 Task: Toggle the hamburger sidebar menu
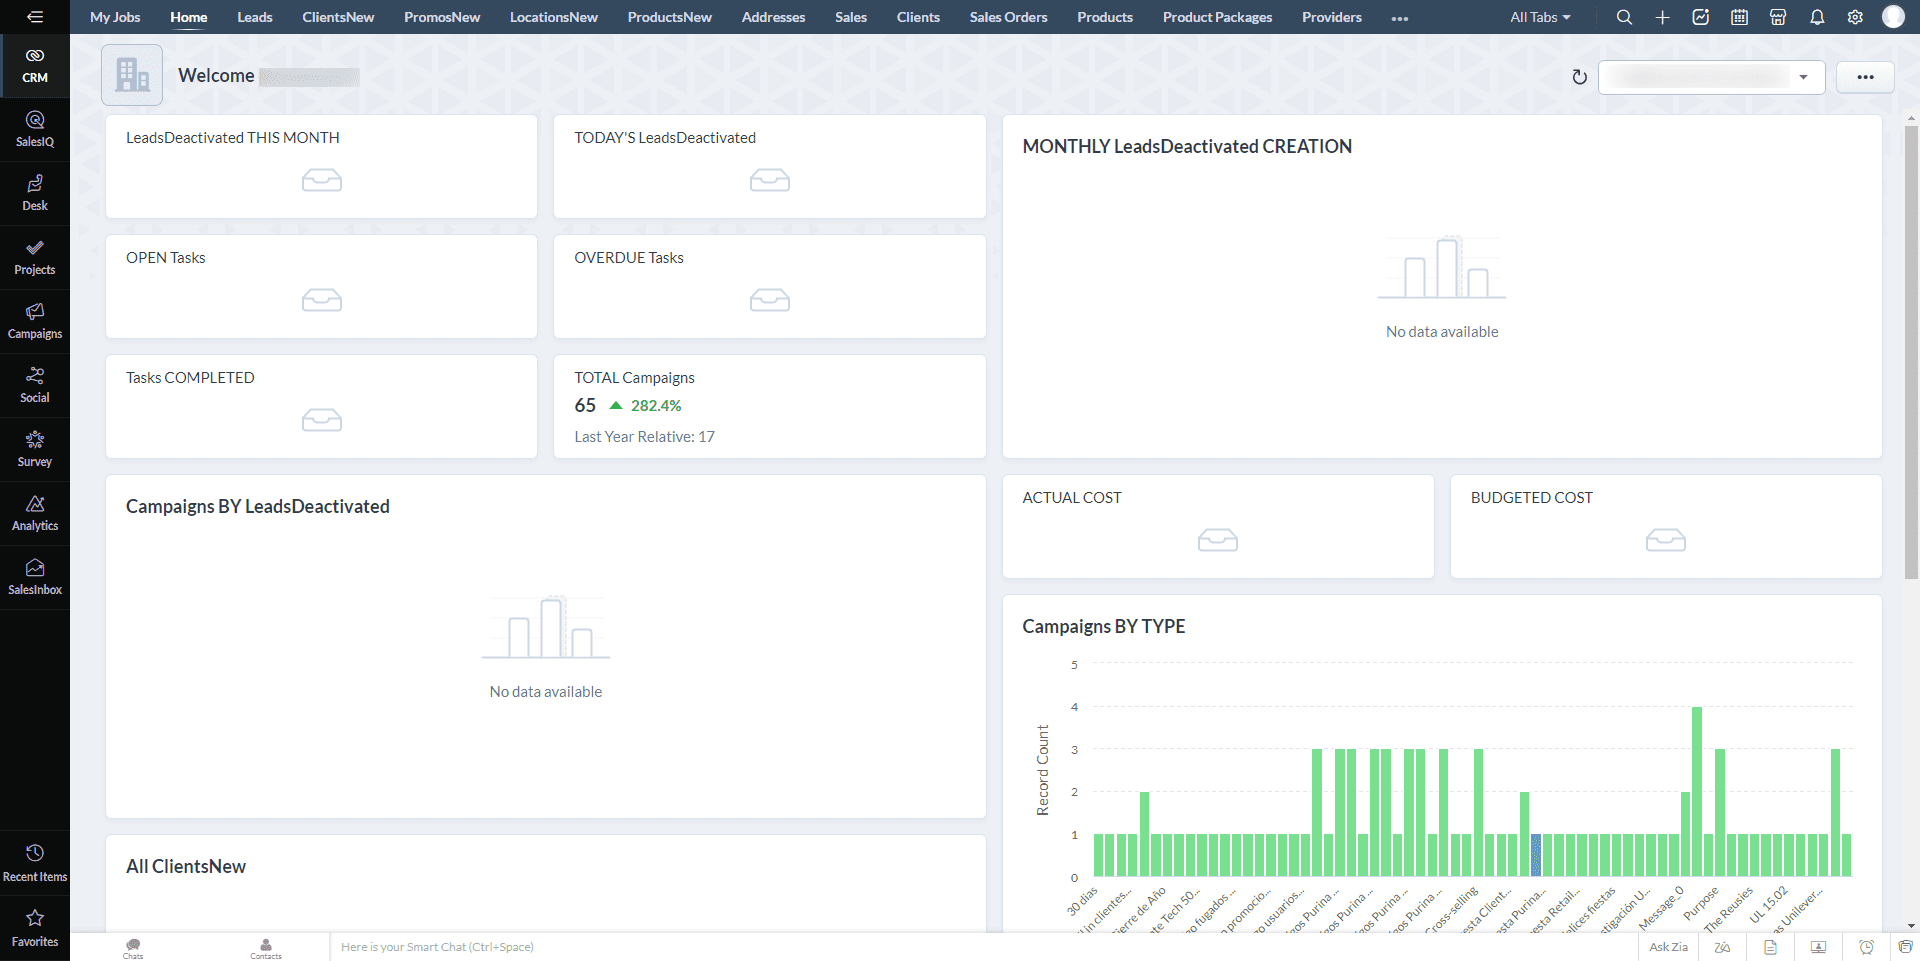click(35, 17)
